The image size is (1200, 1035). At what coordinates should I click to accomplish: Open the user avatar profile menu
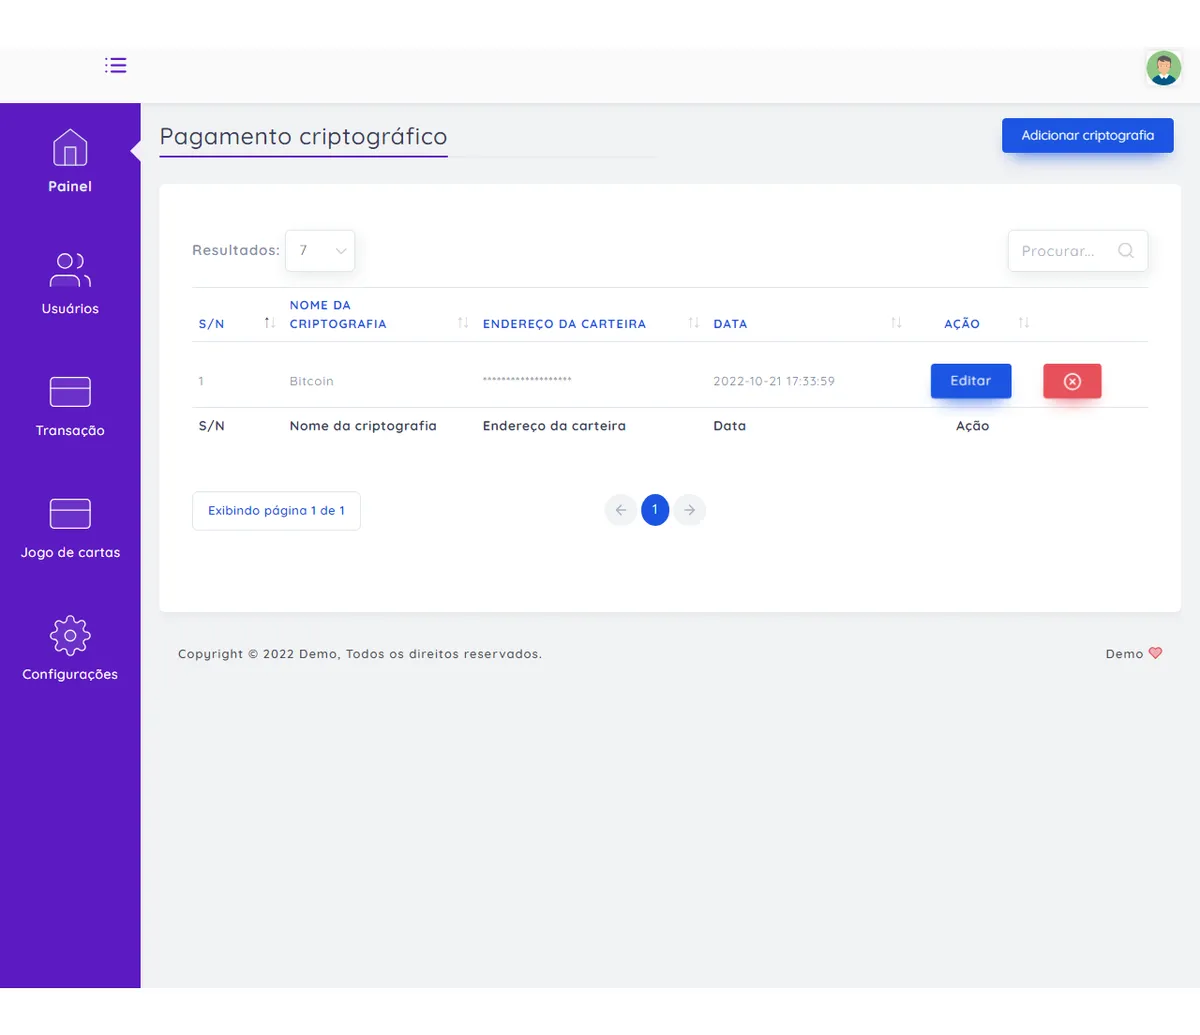coord(1163,68)
